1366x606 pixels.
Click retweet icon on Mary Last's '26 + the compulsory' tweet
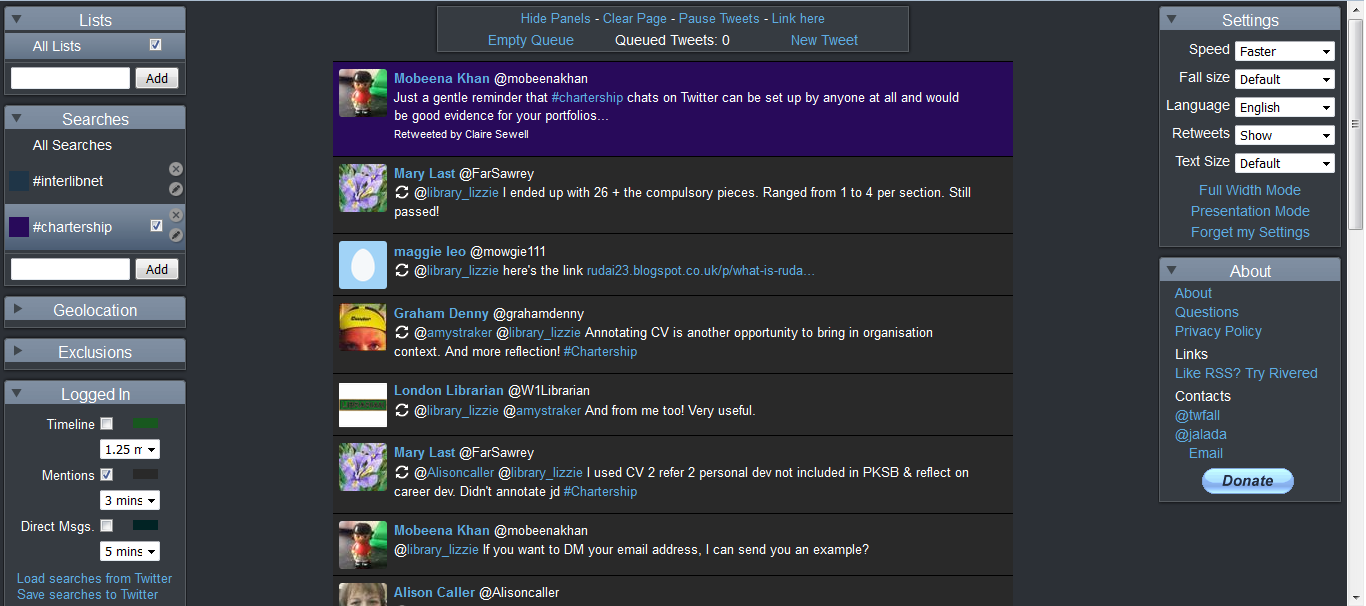[402, 192]
